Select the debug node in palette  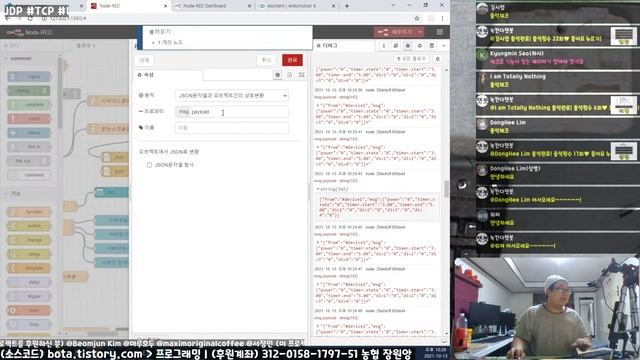[x=29, y=91]
